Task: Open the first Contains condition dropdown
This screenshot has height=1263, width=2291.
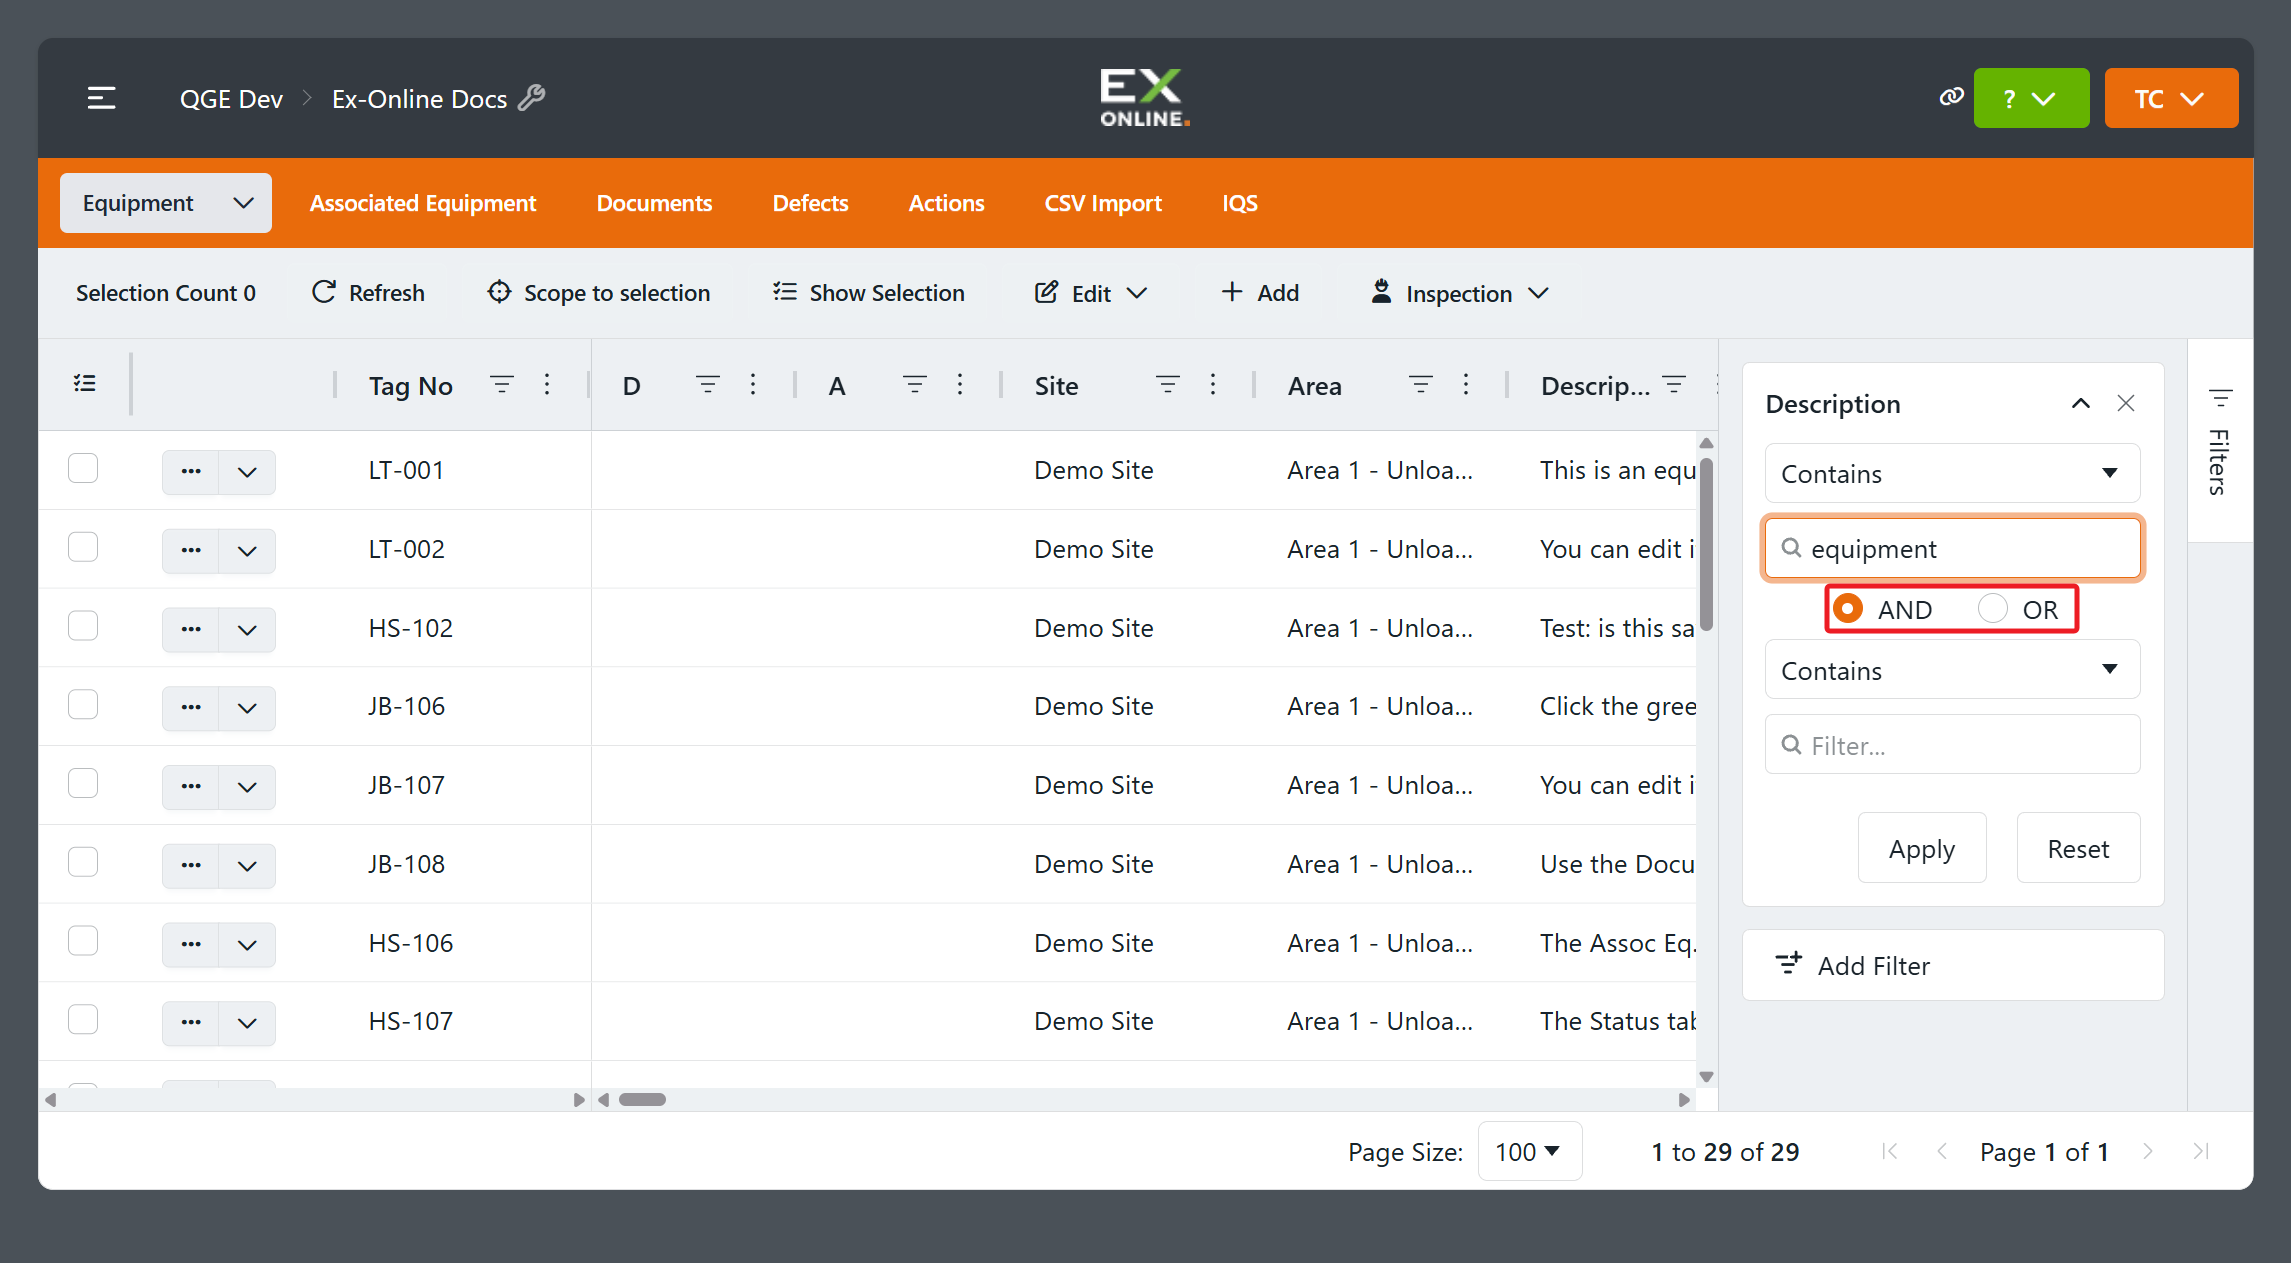Action: pyautogui.click(x=1952, y=473)
